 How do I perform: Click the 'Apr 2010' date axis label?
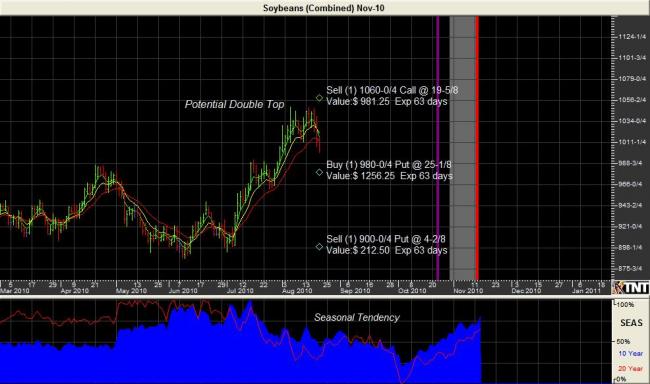(75, 291)
